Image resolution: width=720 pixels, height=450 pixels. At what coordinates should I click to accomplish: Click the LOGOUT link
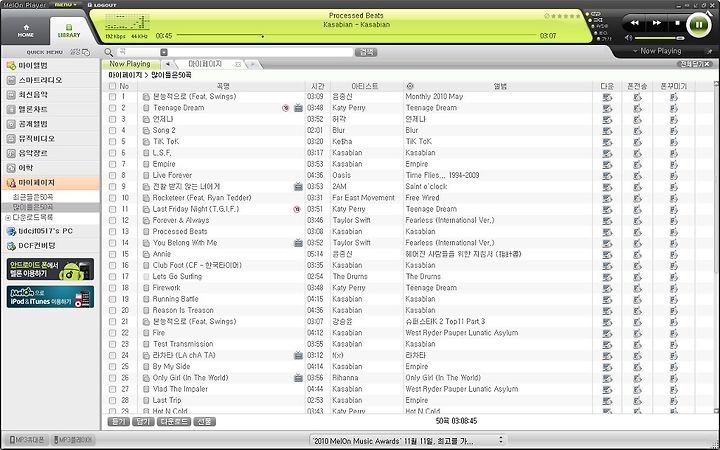(x=102, y=5)
